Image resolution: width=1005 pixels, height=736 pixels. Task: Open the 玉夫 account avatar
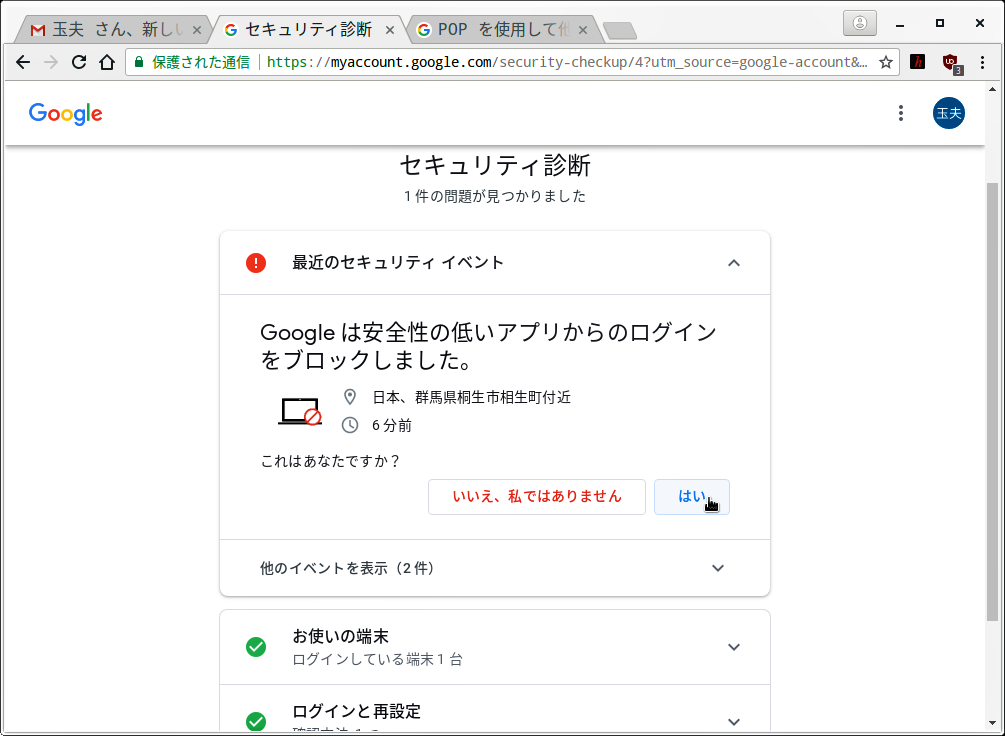coord(949,113)
